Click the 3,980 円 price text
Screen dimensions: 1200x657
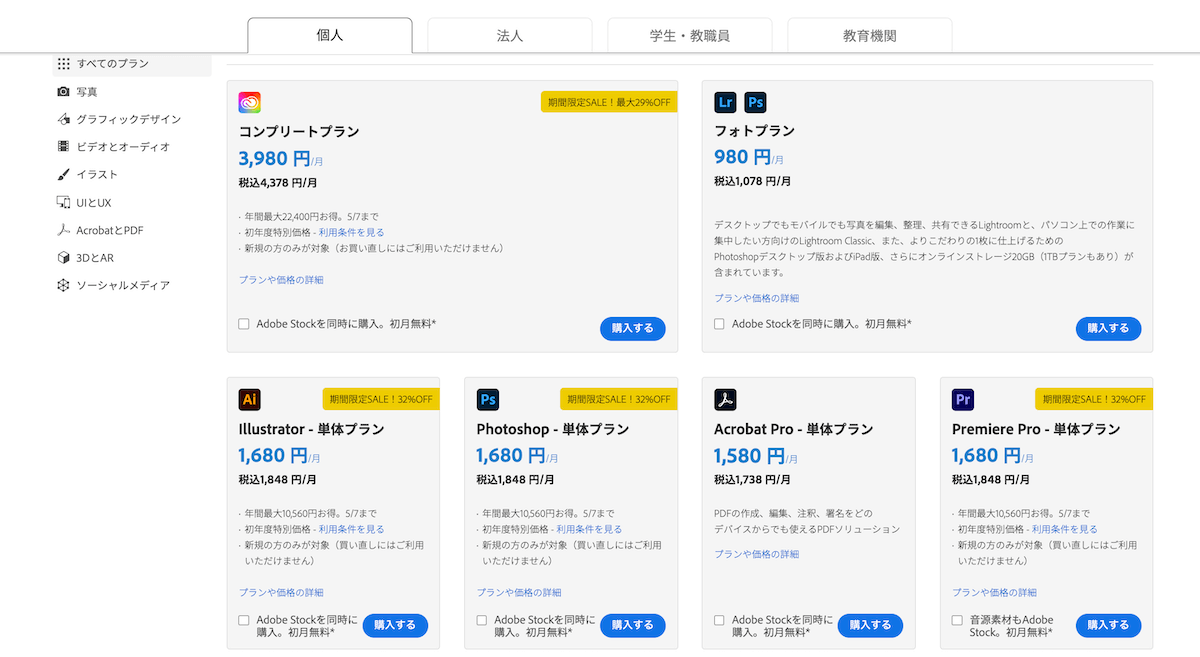pos(275,158)
